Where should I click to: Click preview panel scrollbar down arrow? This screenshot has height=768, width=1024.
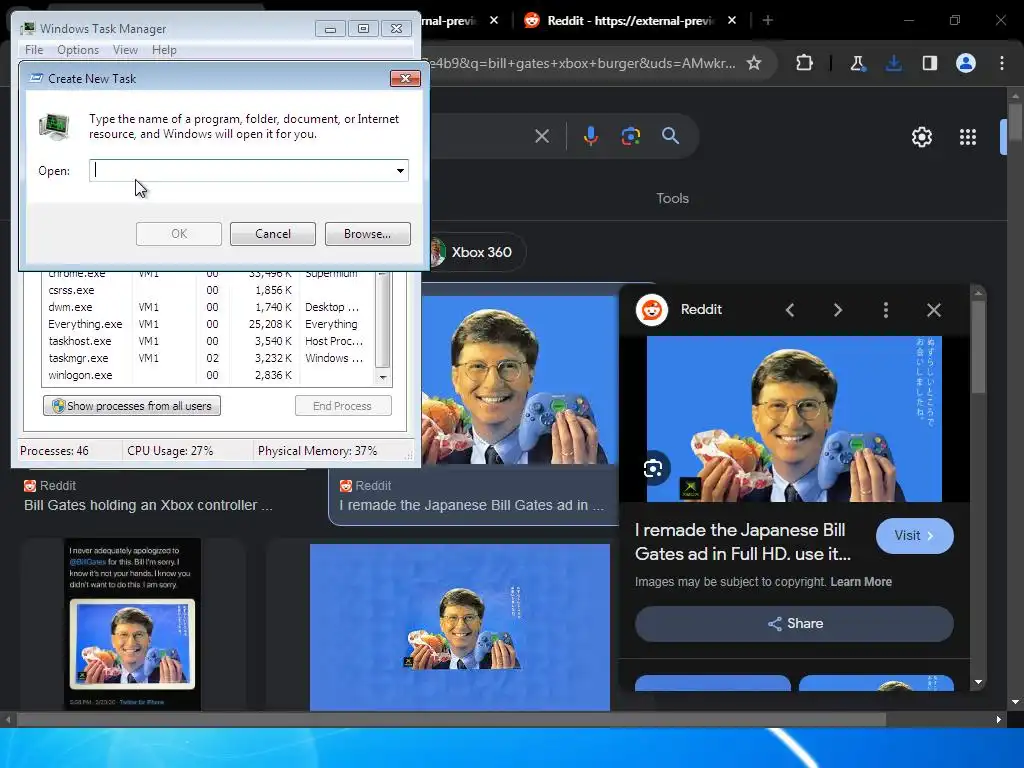978,682
